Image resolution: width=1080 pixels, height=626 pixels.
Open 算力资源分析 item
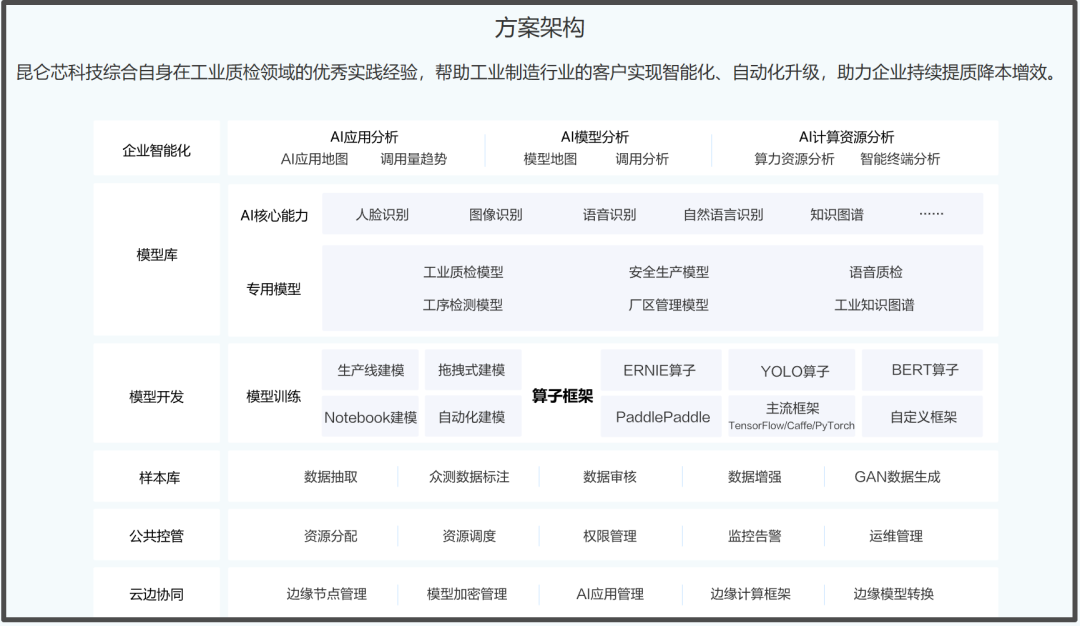point(794,159)
